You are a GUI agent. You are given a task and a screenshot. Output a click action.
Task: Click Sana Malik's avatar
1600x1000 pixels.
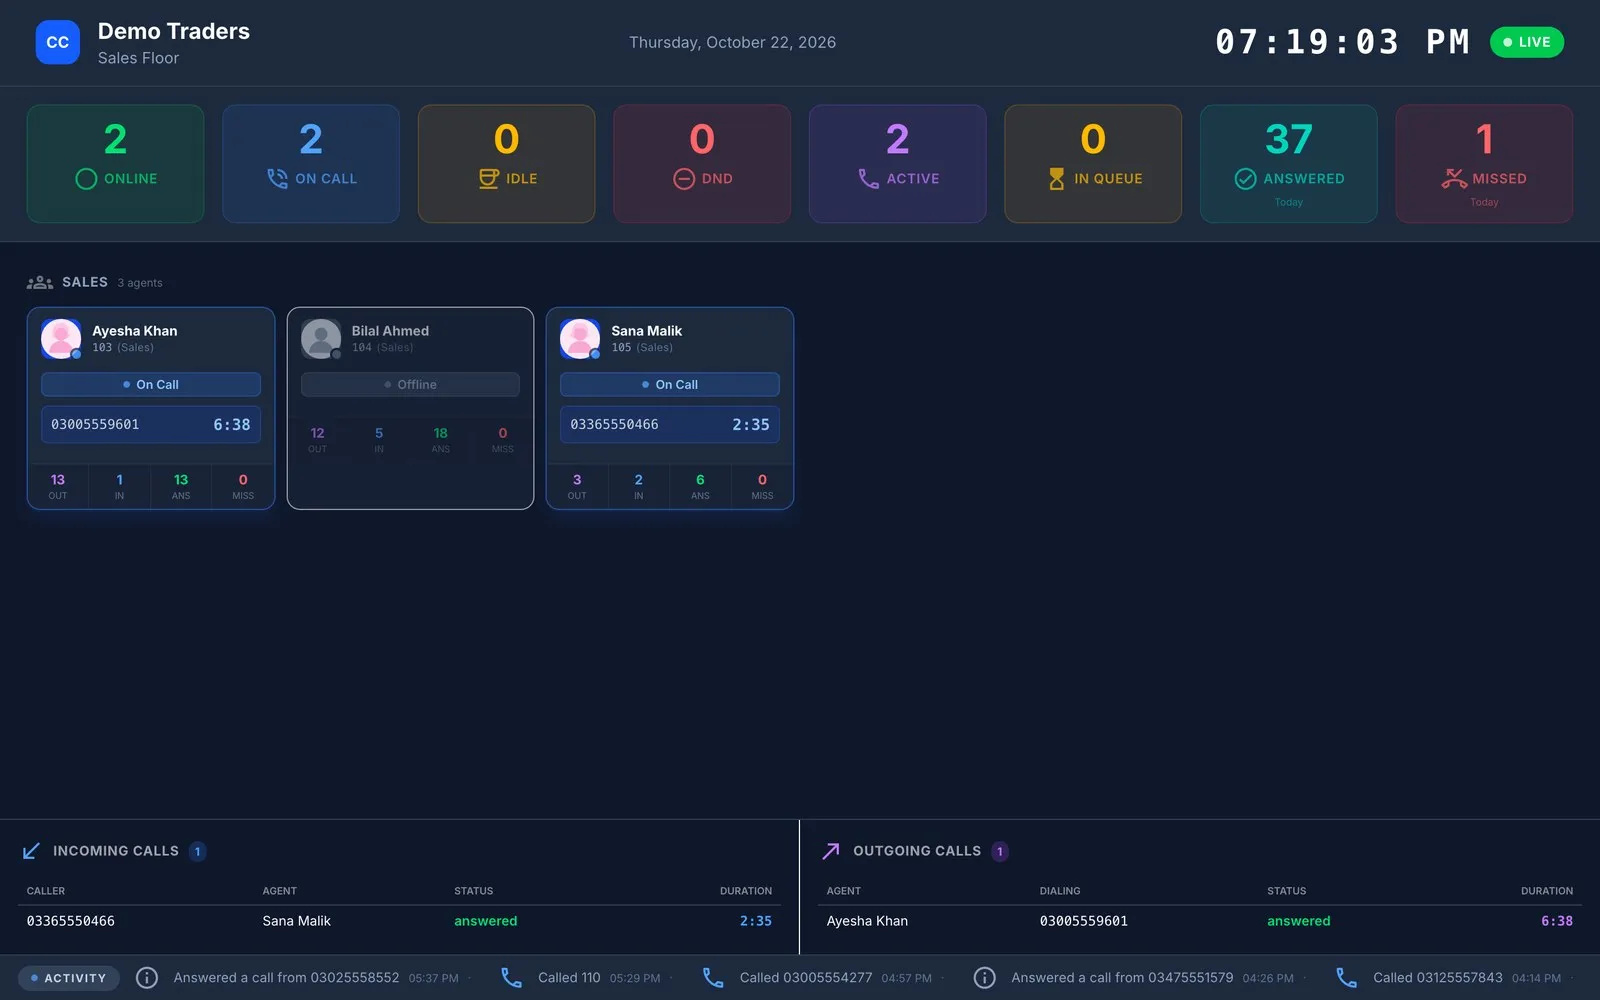[580, 339]
